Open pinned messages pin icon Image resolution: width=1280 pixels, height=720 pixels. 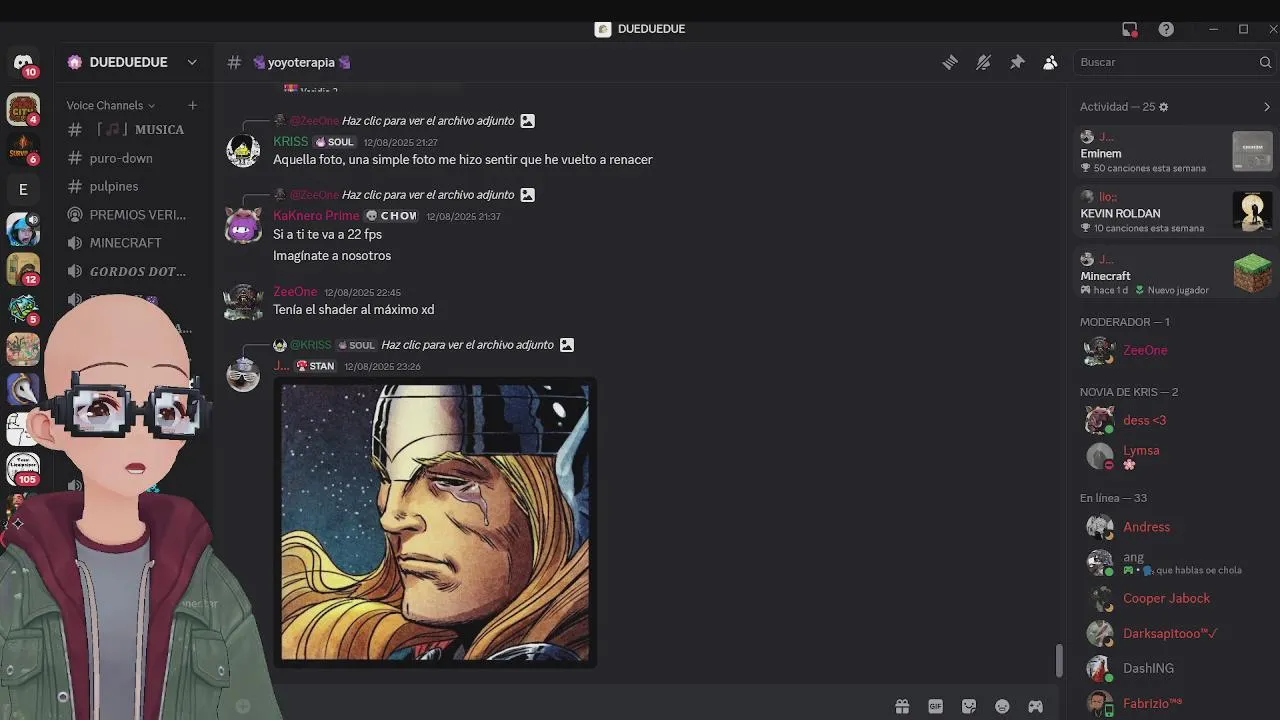(1017, 62)
